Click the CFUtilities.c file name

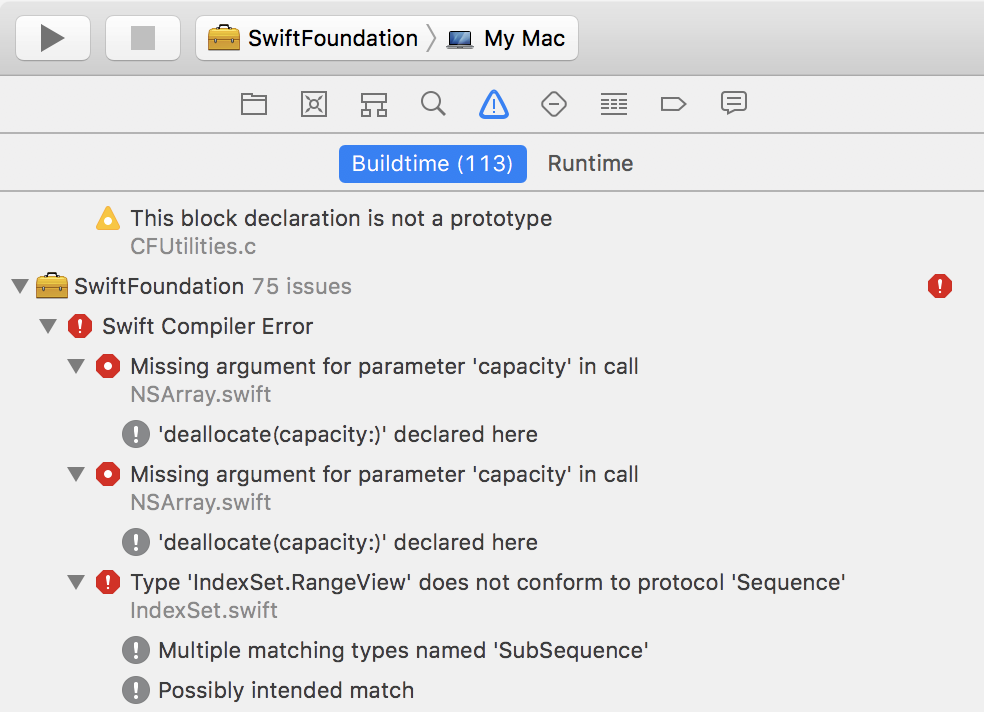tap(193, 247)
